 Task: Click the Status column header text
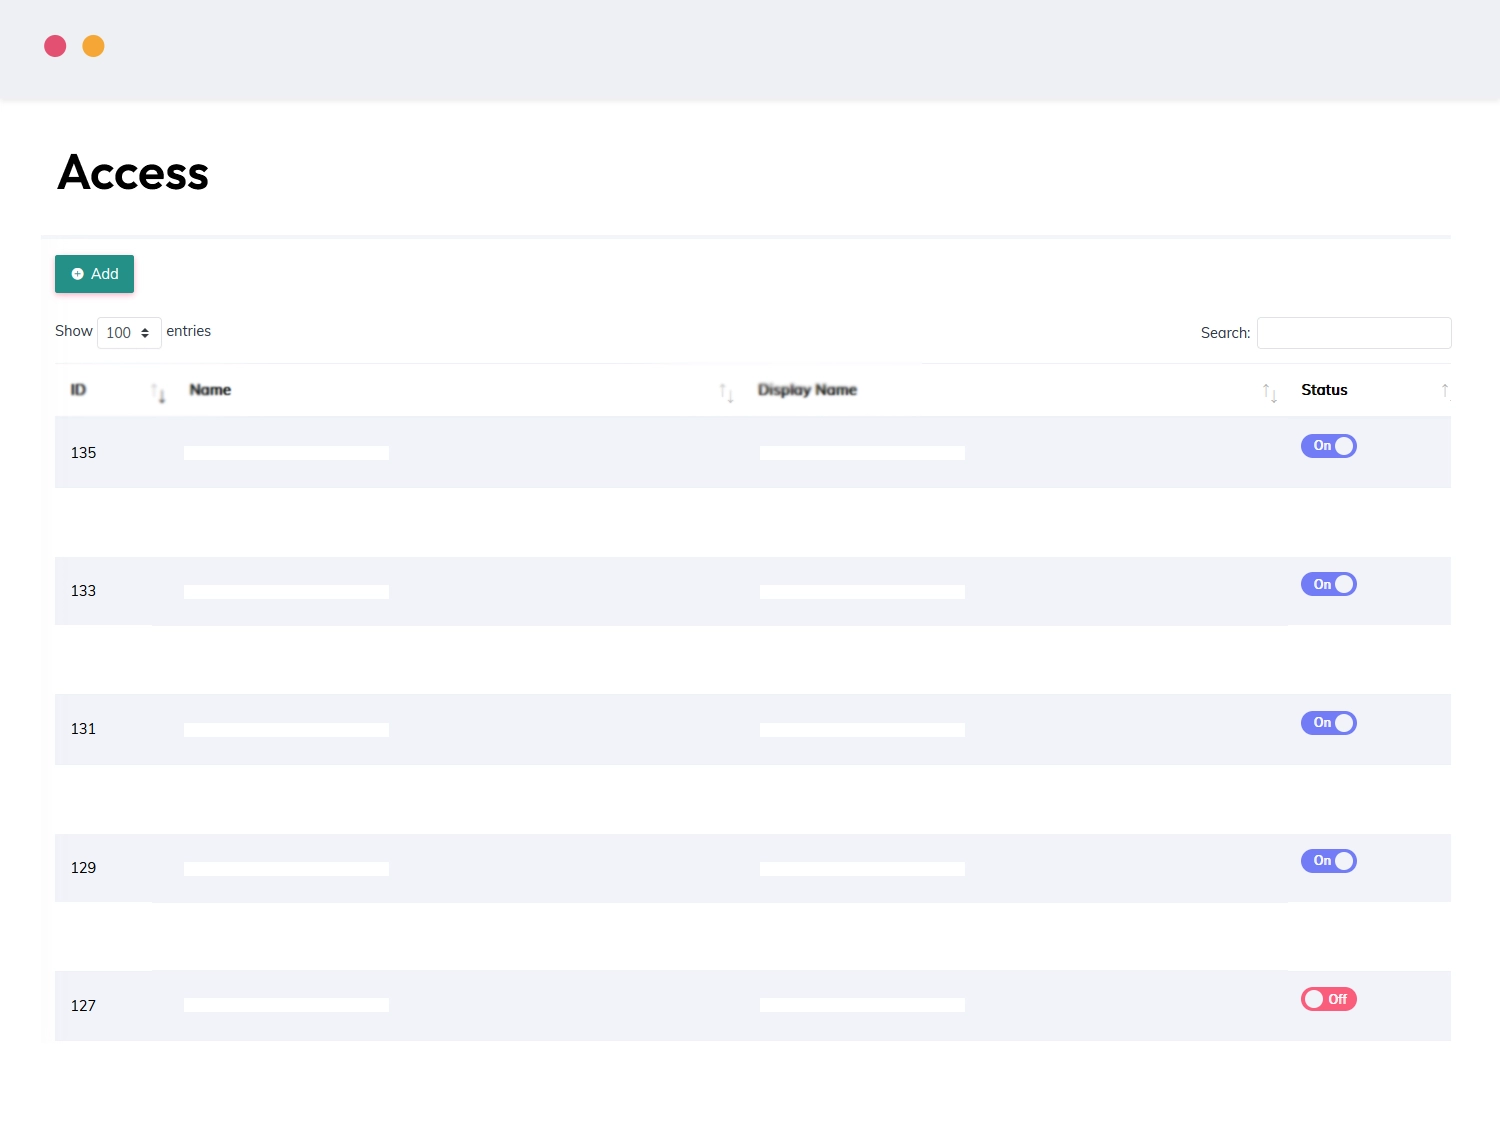[1324, 390]
